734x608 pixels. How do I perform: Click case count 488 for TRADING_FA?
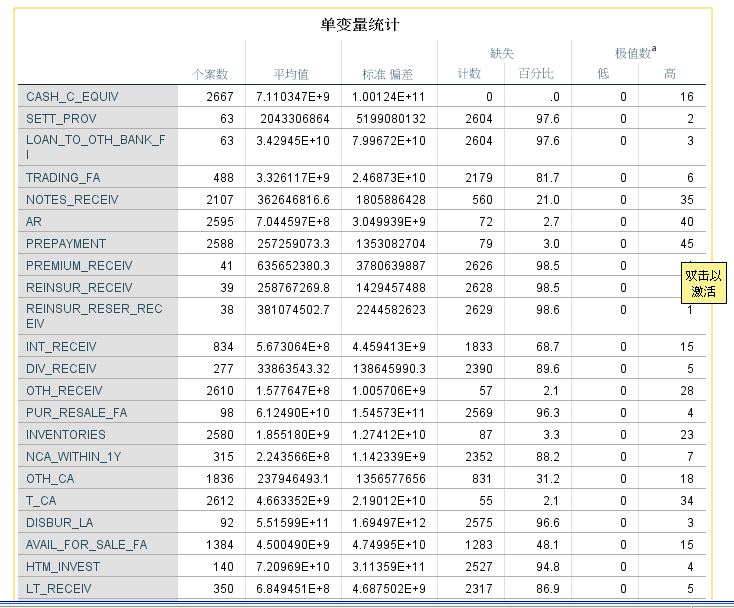[x=223, y=177]
